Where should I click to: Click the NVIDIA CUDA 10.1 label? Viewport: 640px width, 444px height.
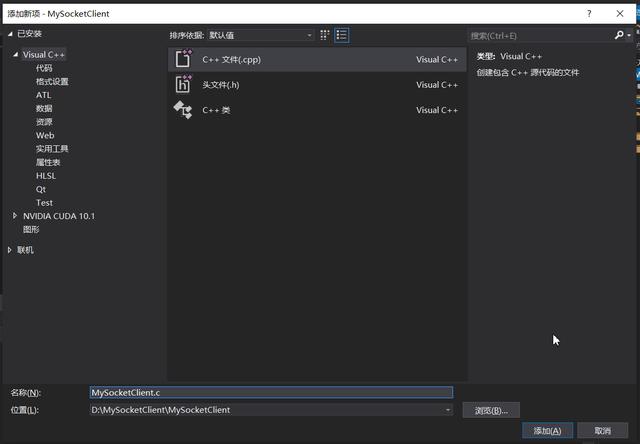59,216
